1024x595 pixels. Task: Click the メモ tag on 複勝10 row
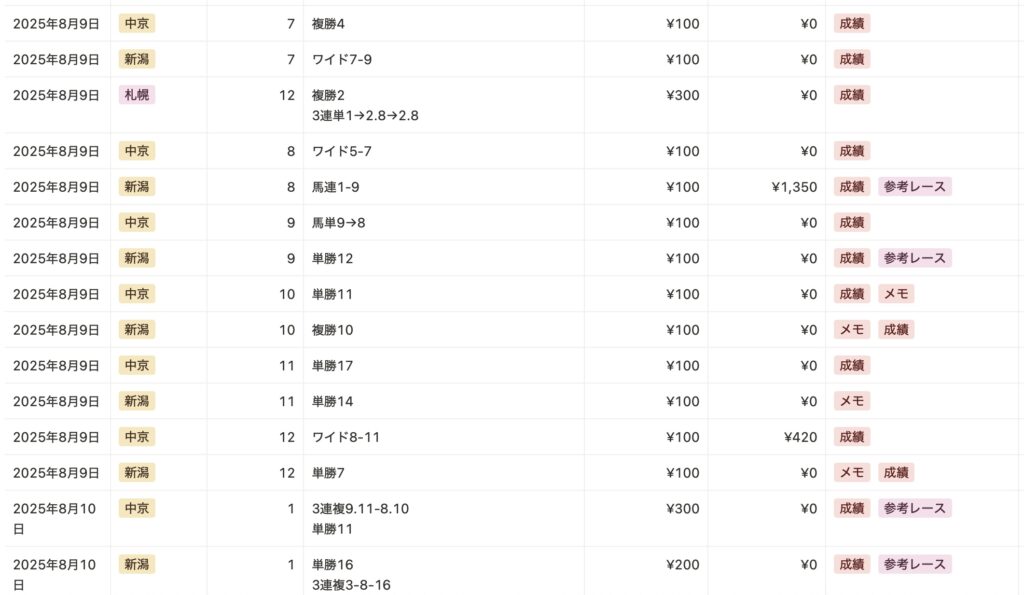click(852, 330)
